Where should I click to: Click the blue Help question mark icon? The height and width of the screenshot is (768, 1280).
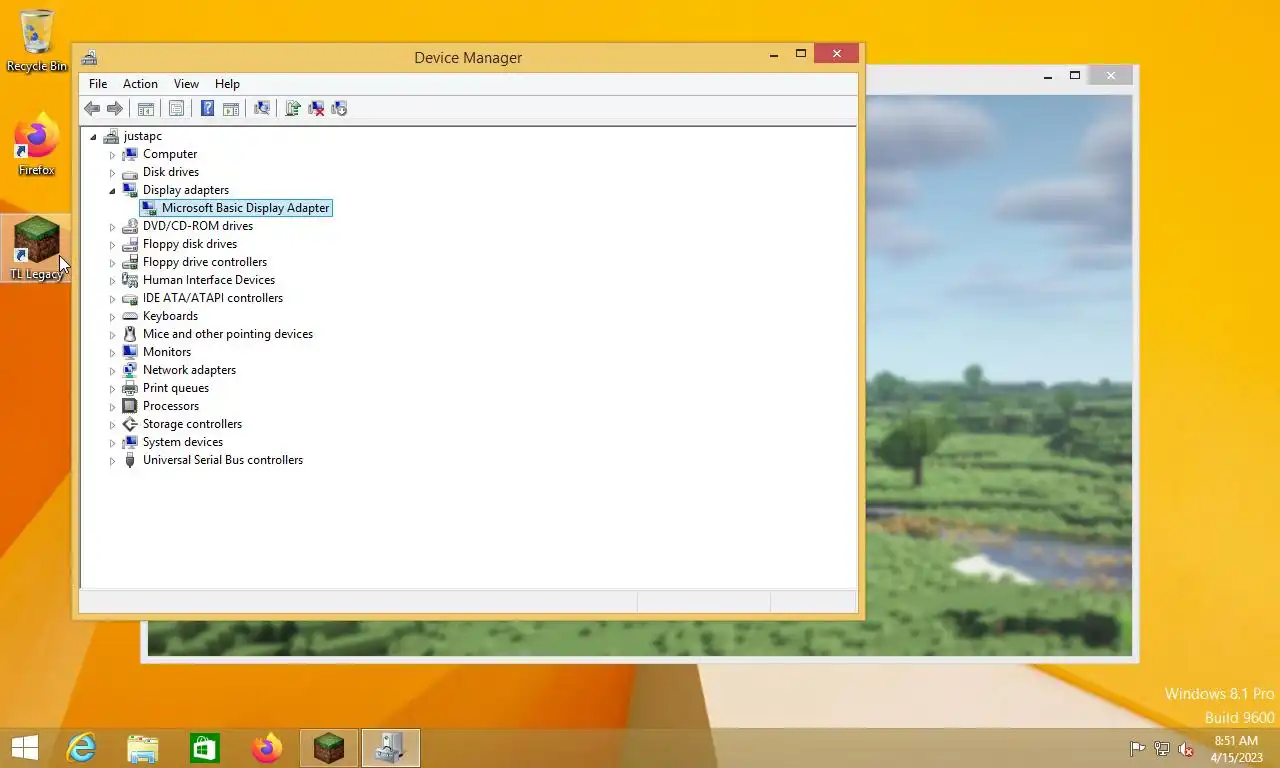tap(207, 108)
